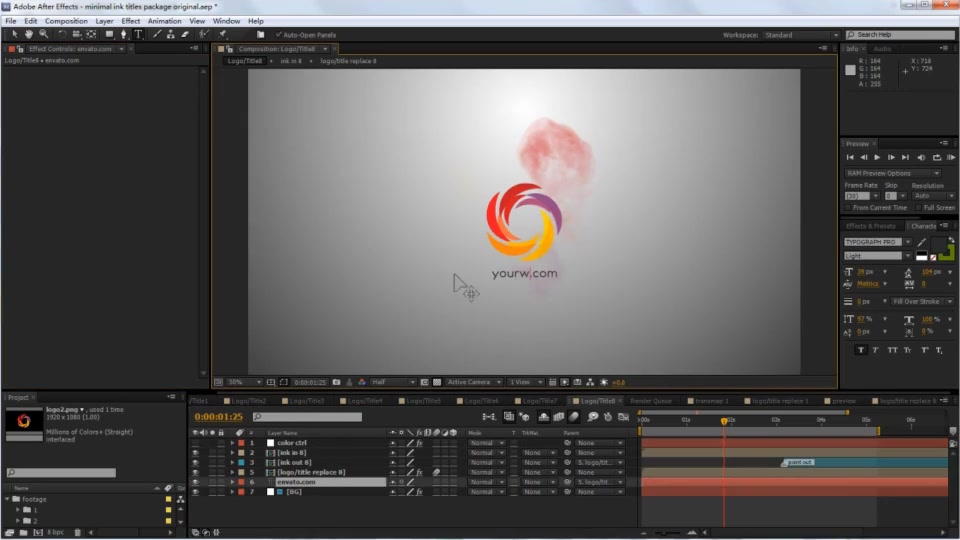Open the Composition menu
The image size is (960, 540).
(x=66, y=21)
